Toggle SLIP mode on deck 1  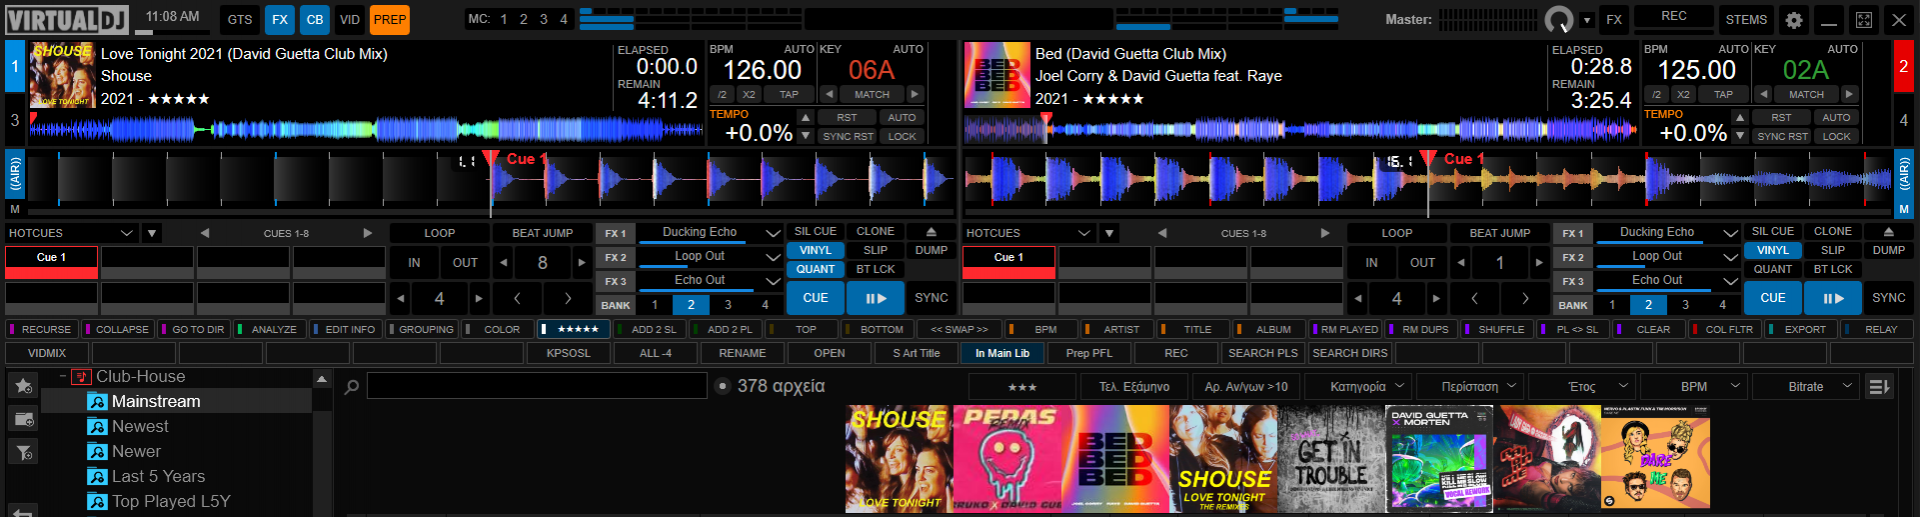point(876,250)
